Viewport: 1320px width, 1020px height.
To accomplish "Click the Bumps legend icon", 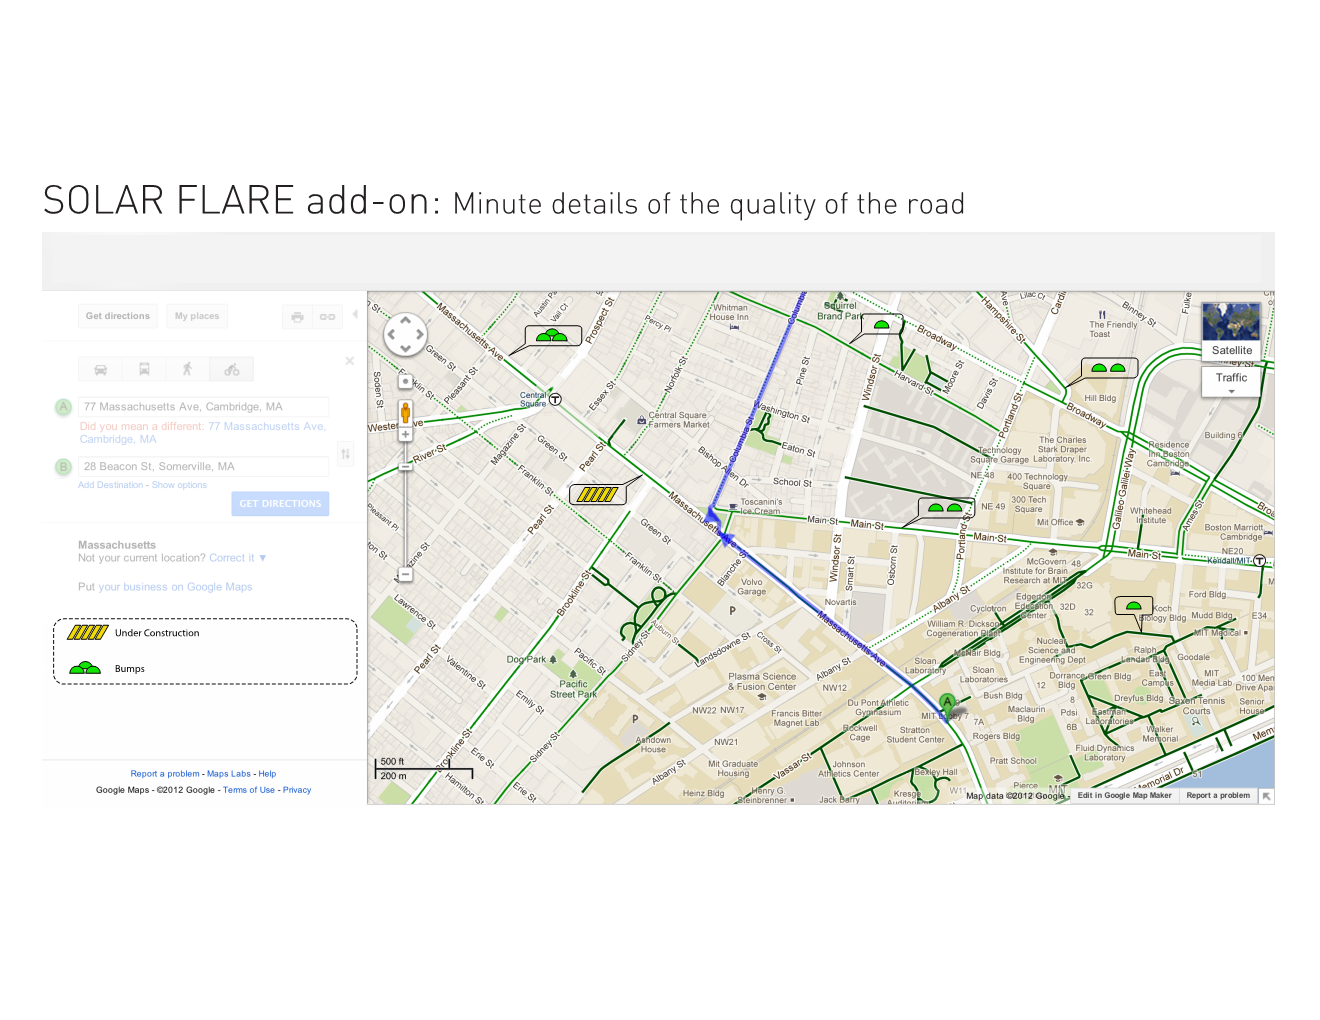I will tap(85, 668).
